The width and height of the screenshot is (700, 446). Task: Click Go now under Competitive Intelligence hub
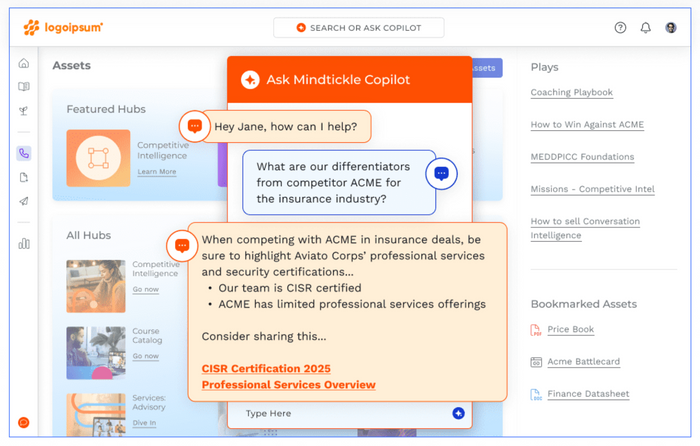[x=146, y=289]
